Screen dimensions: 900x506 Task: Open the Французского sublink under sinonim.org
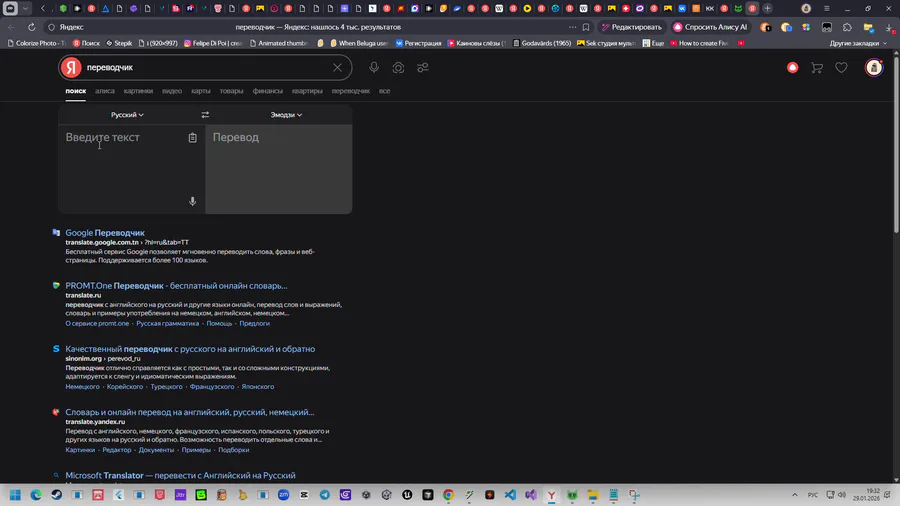pyautogui.click(x=212, y=387)
